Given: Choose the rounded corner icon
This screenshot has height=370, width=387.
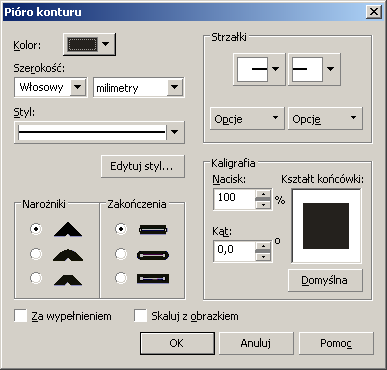Looking at the screenshot, I should click(x=68, y=255).
